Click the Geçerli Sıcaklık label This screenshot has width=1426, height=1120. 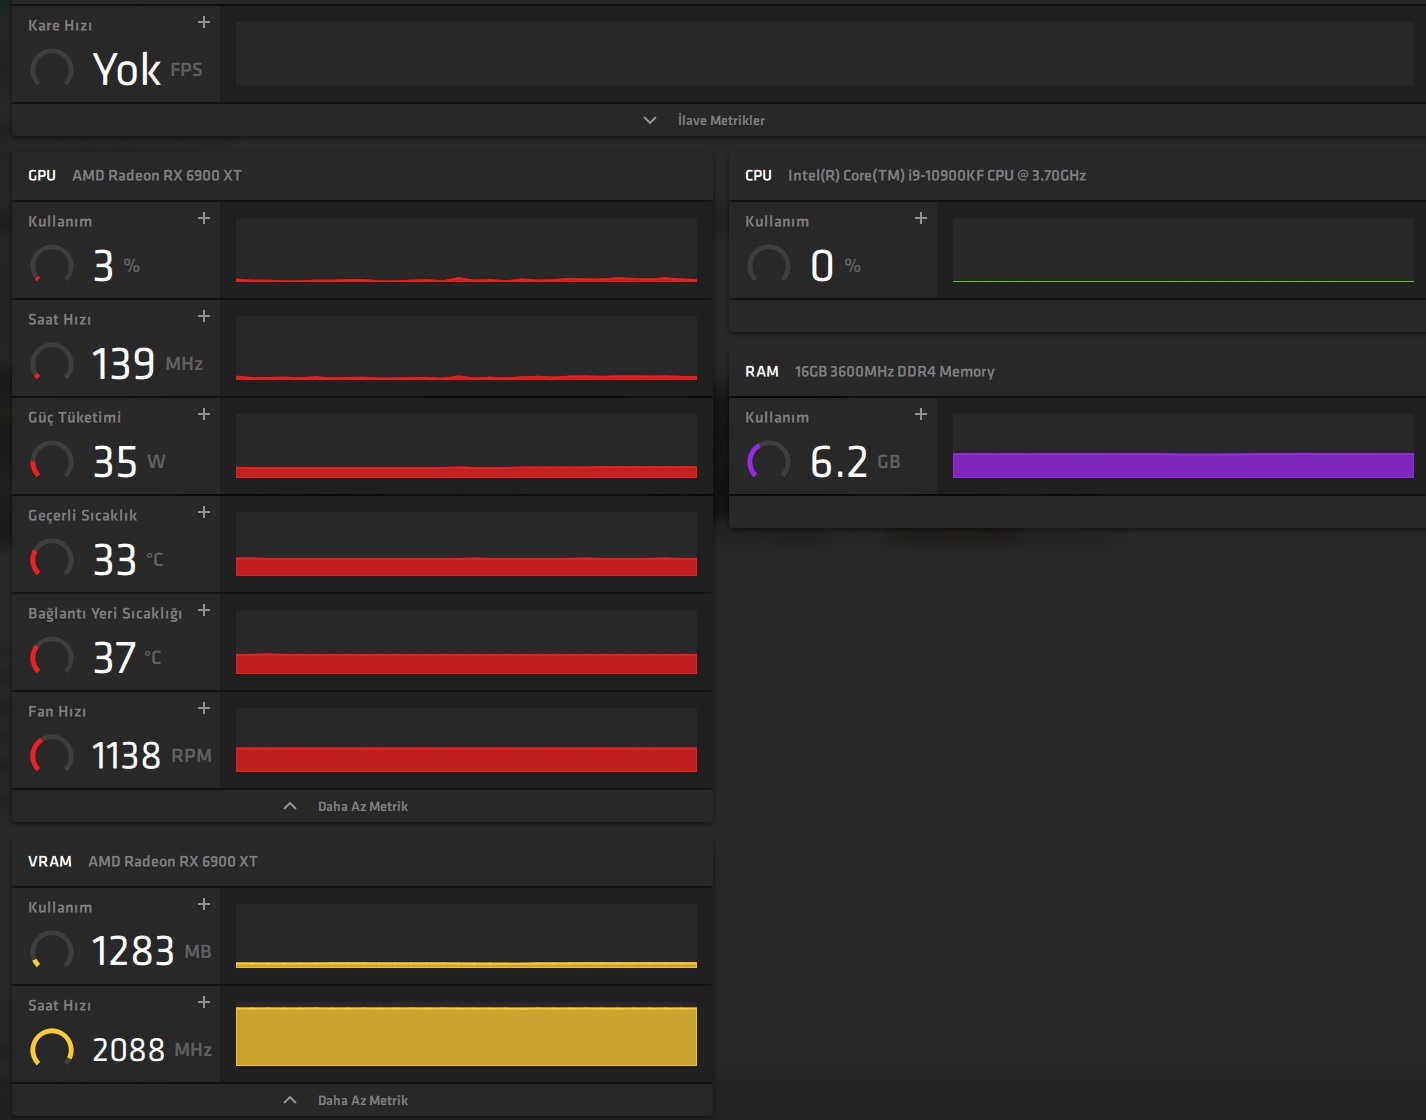pos(82,516)
